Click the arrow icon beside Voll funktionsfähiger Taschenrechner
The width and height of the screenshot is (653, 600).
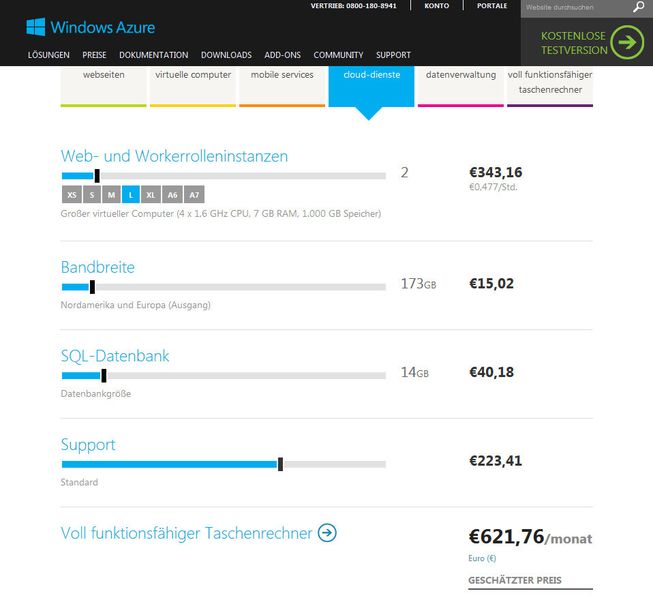coord(327,533)
